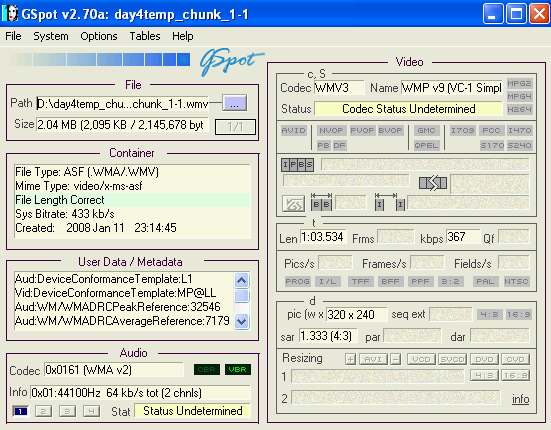
Task: Open the System menu
Action: 51,36
